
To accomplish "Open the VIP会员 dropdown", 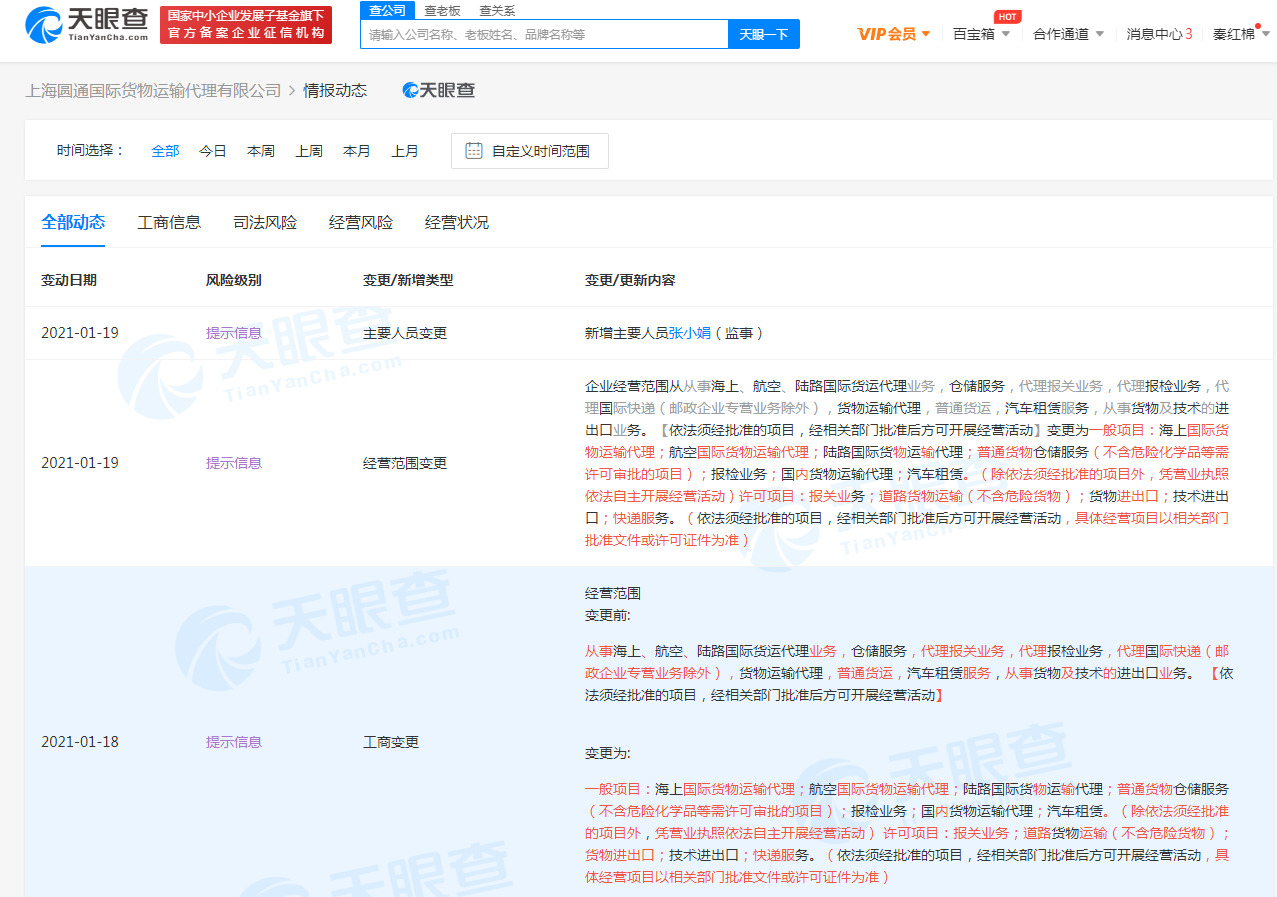I will click(x=894, y=34).
